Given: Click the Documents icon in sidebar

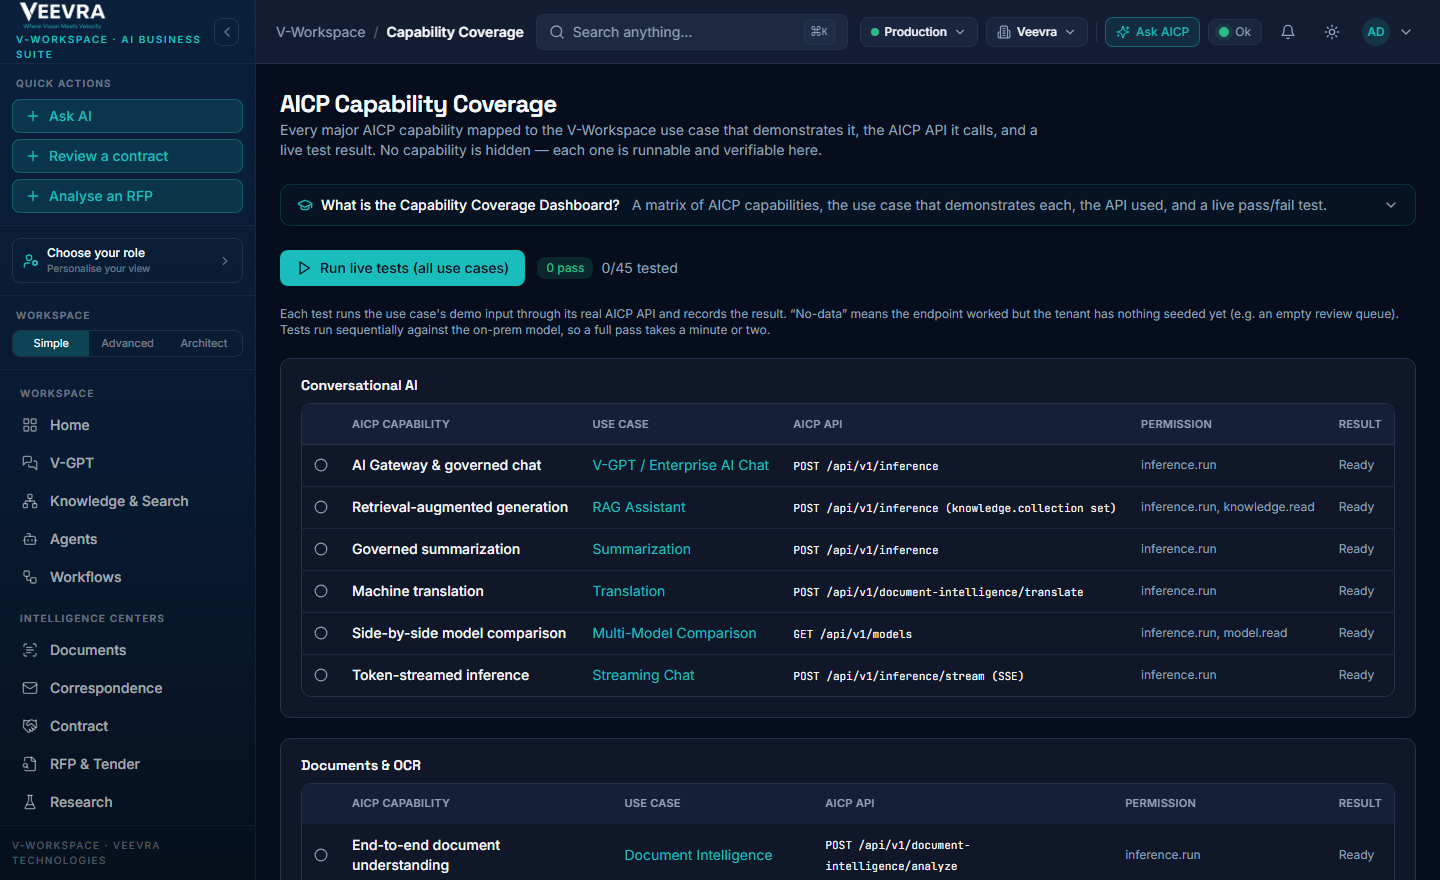Looking at the screenshot, I should click(30, 650).
